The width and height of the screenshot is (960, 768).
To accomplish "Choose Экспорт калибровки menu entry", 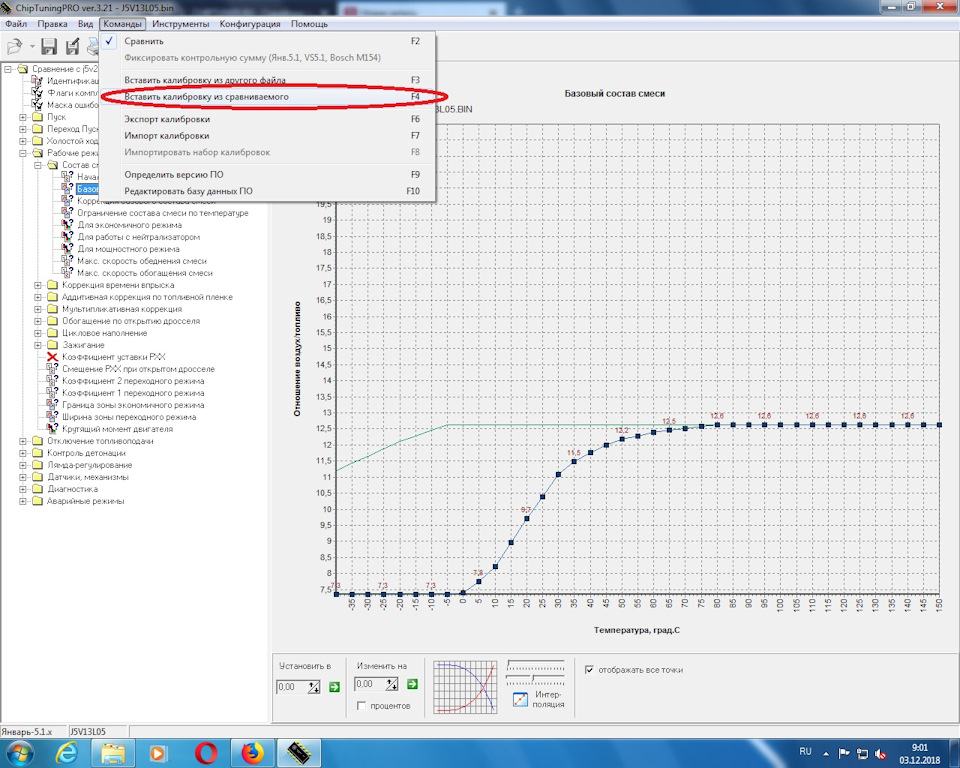I will (x=269, y=119).
